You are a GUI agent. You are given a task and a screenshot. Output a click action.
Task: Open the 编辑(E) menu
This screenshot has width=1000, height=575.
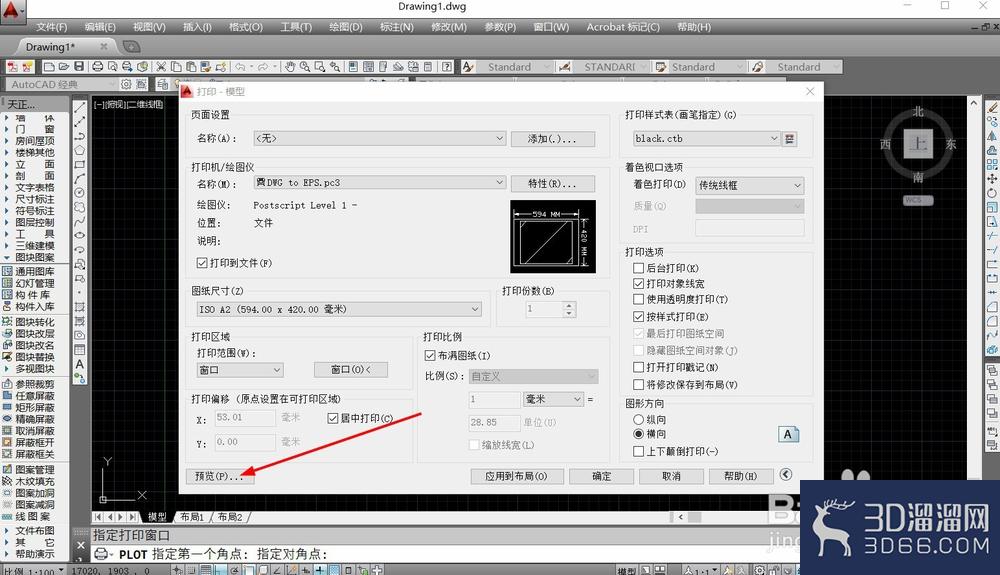click(x=100, y=27)
